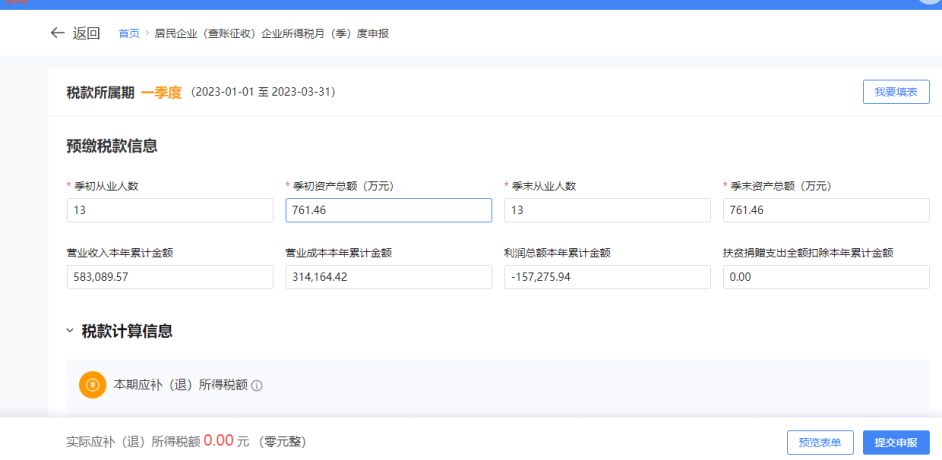The height and width of the screenshot is (460, 942).
Task: Click the 实际应补（退）所得税额 0.00 amount
Action: [x=218, y=441]
